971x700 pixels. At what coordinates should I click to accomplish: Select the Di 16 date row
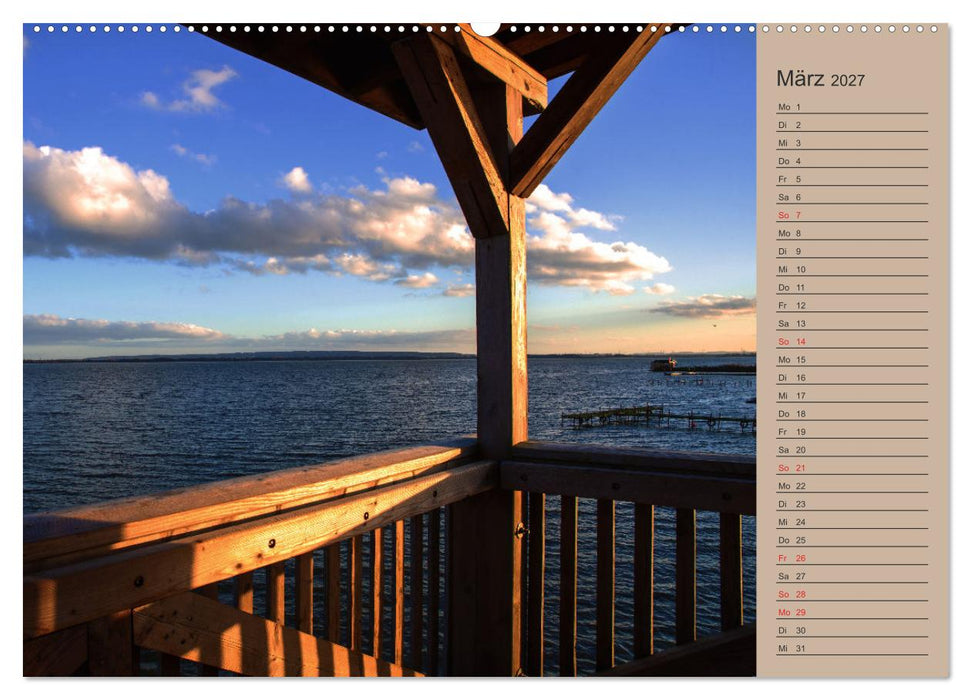click(x=852, y=377)
